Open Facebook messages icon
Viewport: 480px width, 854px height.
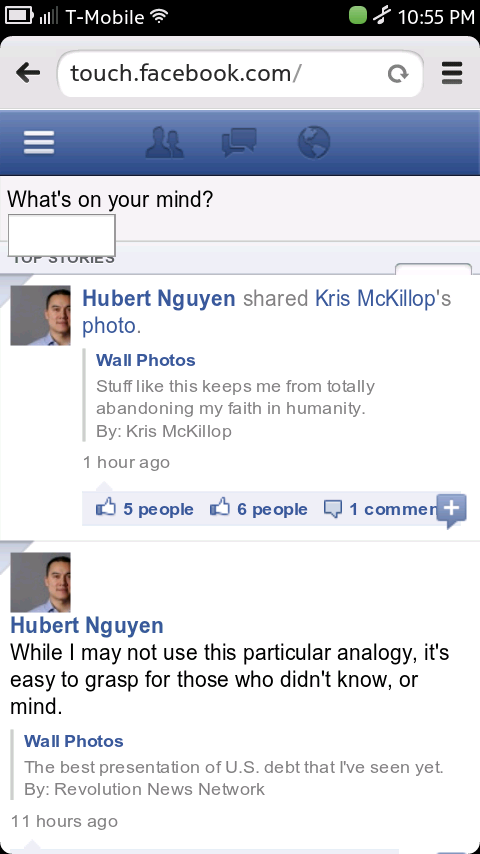pos(239,143)
